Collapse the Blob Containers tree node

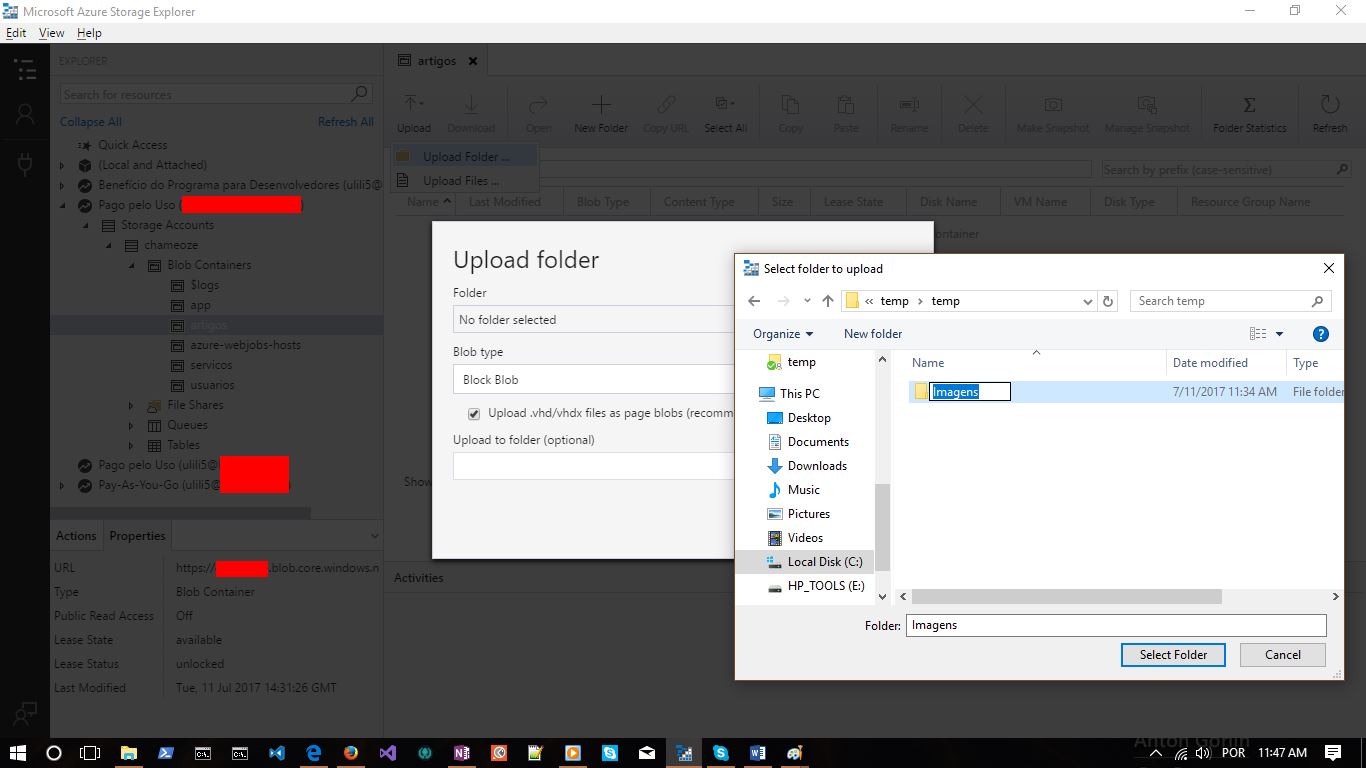[131, 265]
